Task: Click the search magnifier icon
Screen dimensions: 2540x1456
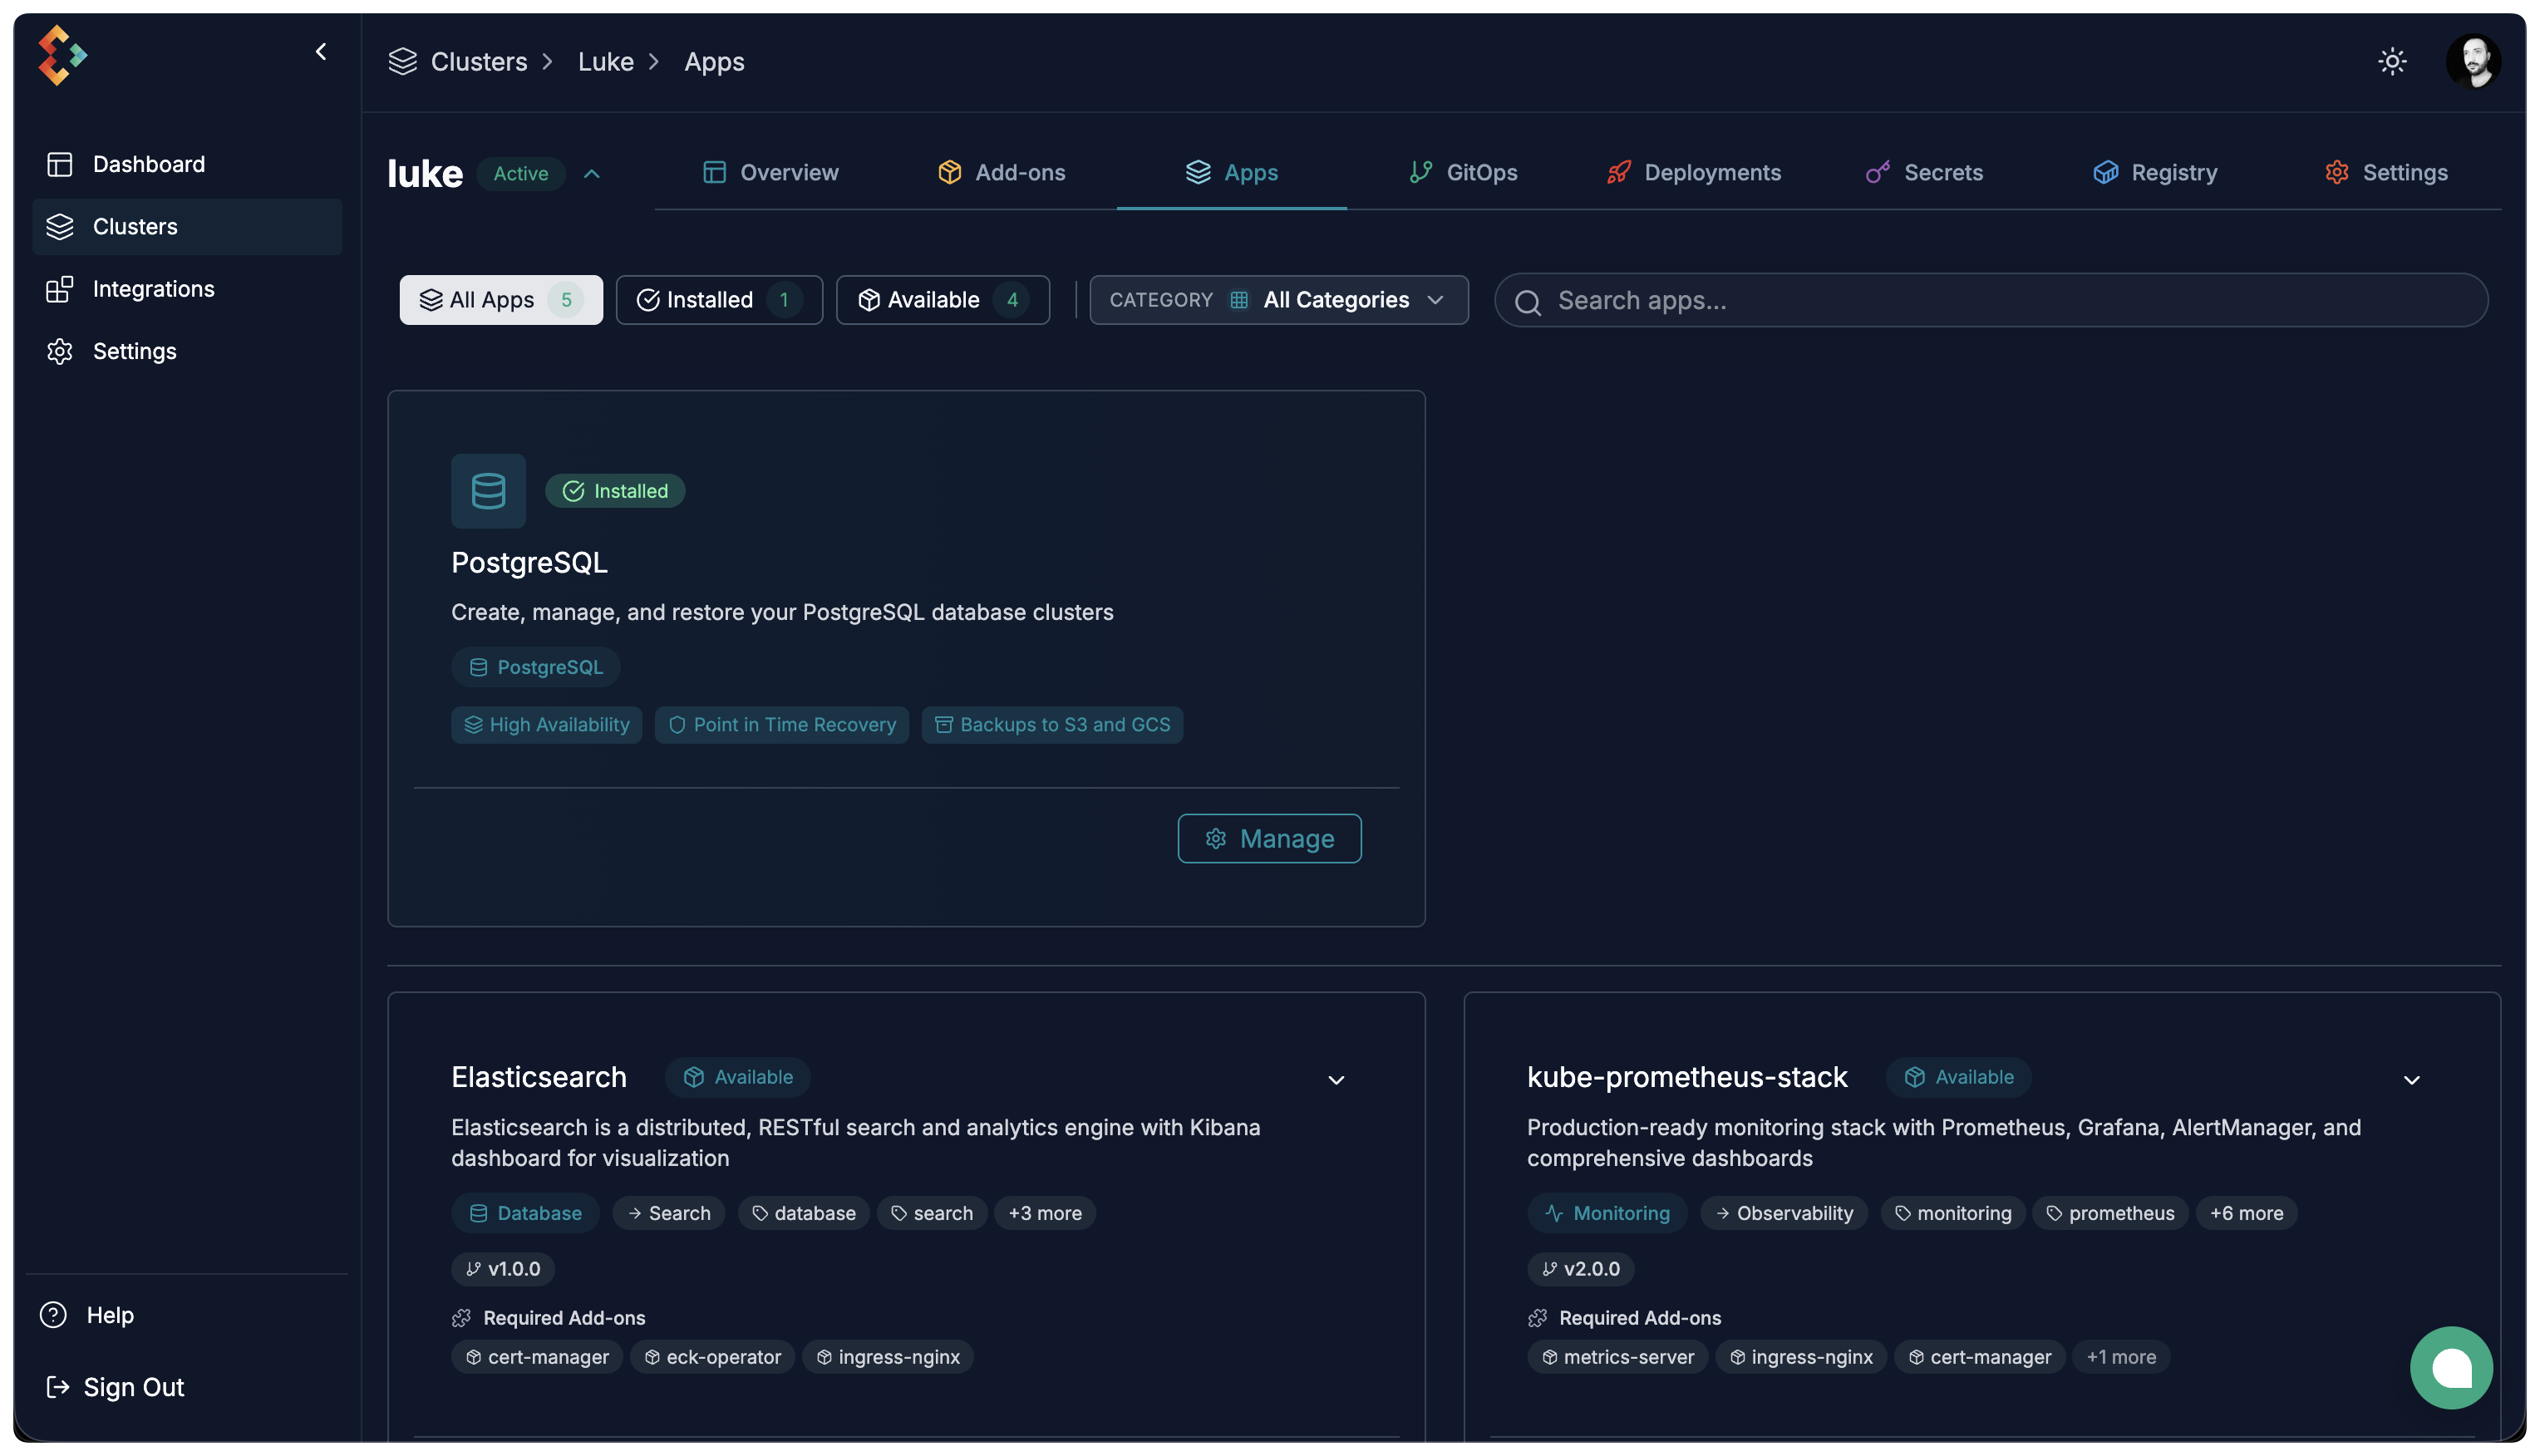Action: (1526, 302)
